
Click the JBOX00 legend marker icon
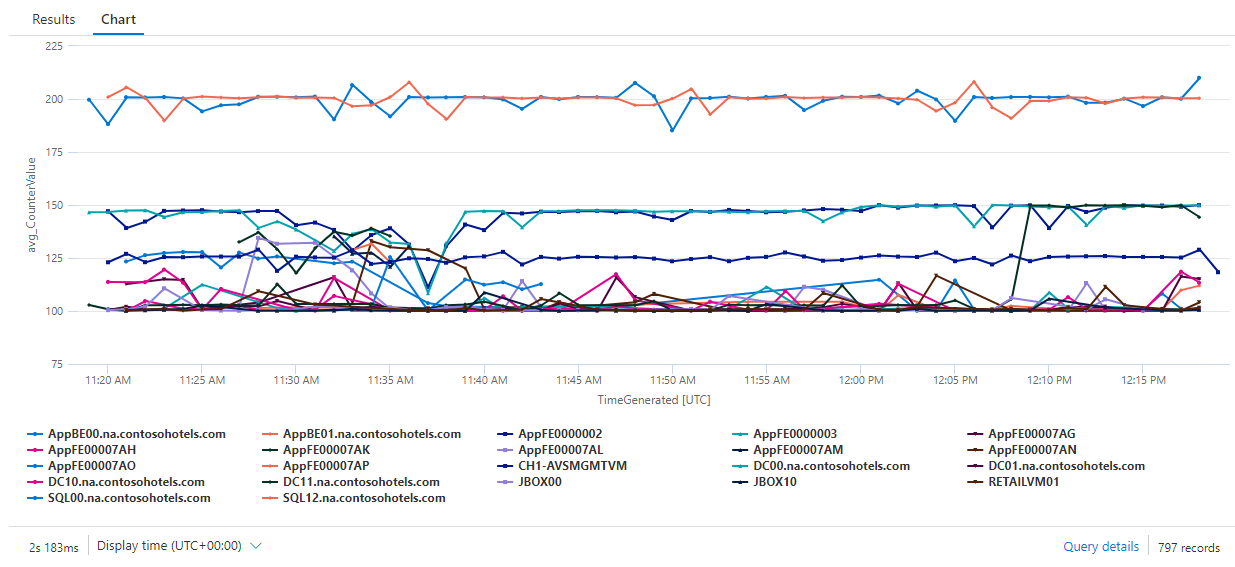505,482
